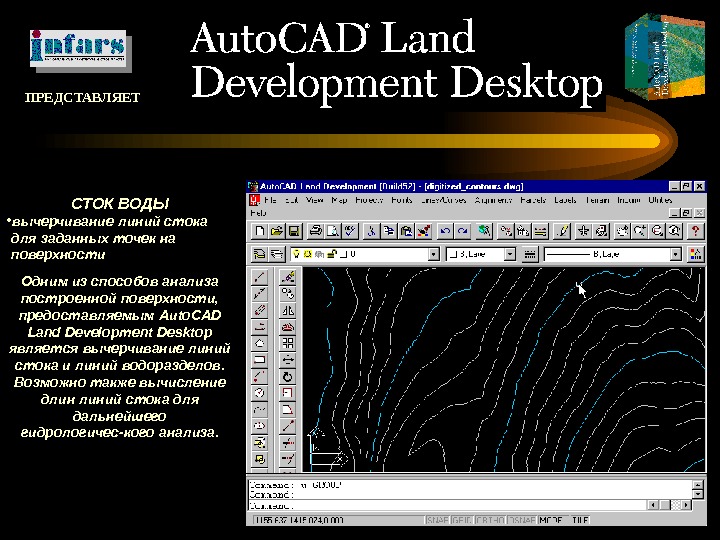This screenshot has width=720, height=540.
Task: Click the Paste clipboard icon
Action: (x=406, y=231)
